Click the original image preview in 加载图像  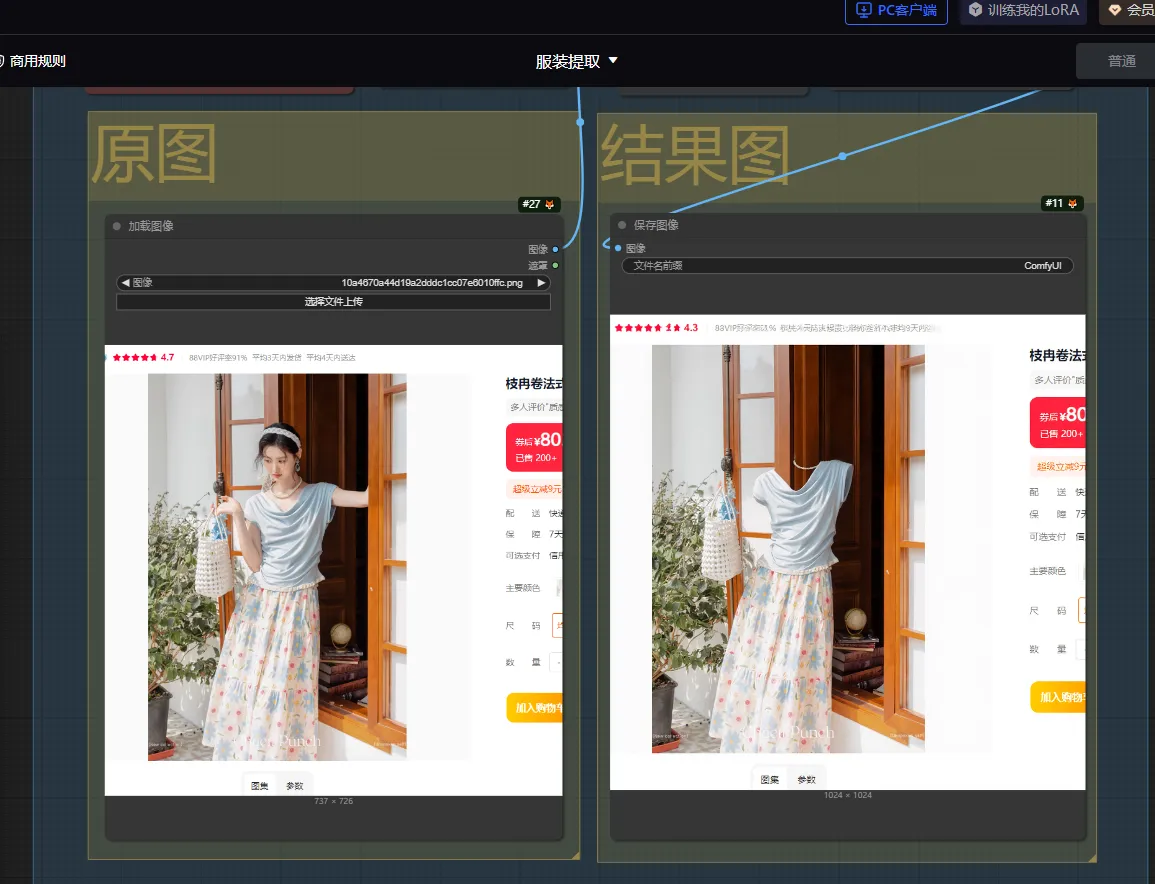(334, 570)
